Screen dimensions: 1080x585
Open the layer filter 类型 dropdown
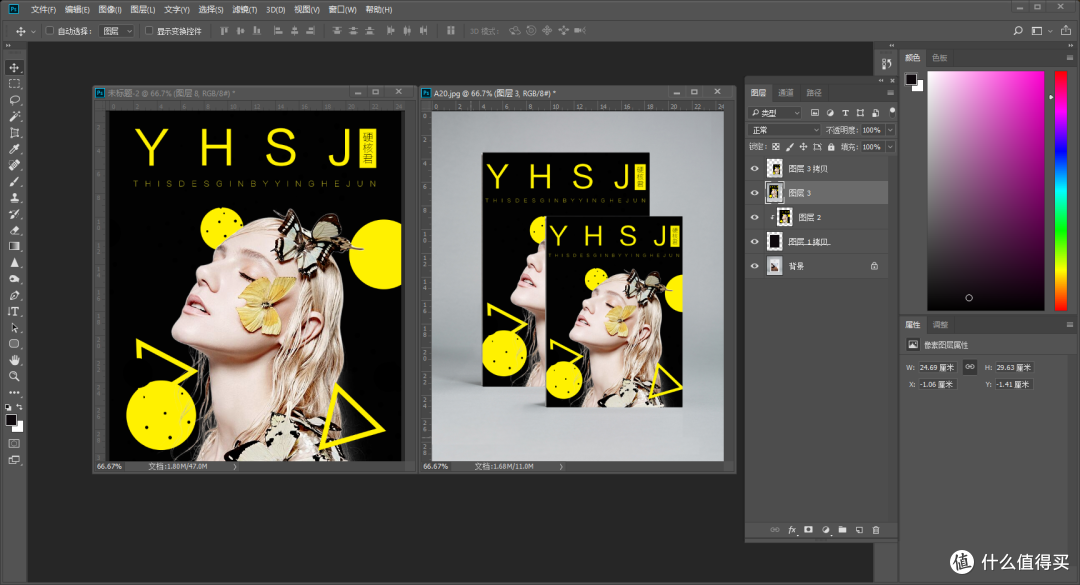[x=776, y=113]
